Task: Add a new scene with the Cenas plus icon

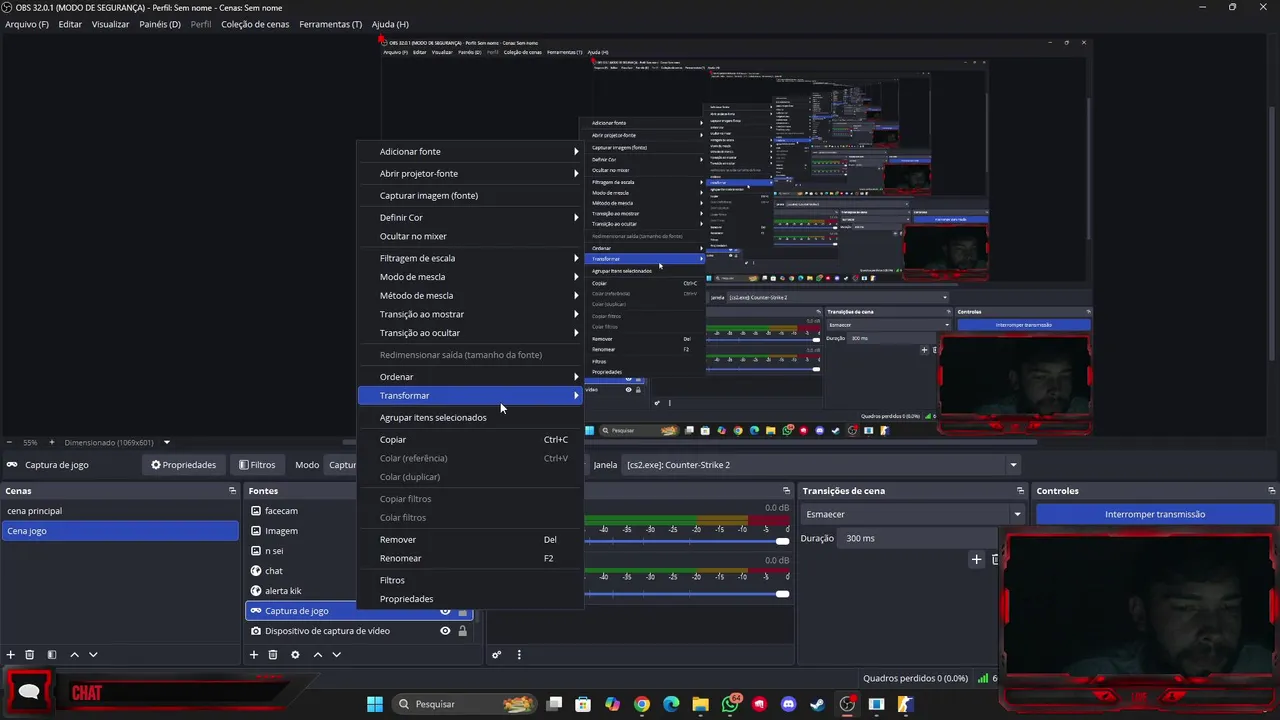Action: click(10, 655)
